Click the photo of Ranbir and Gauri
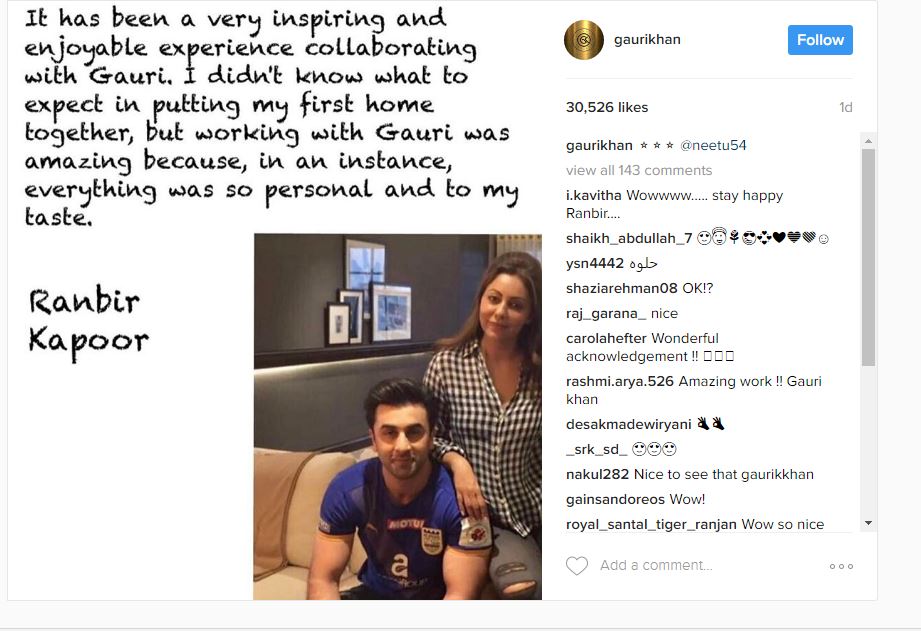 398,417
